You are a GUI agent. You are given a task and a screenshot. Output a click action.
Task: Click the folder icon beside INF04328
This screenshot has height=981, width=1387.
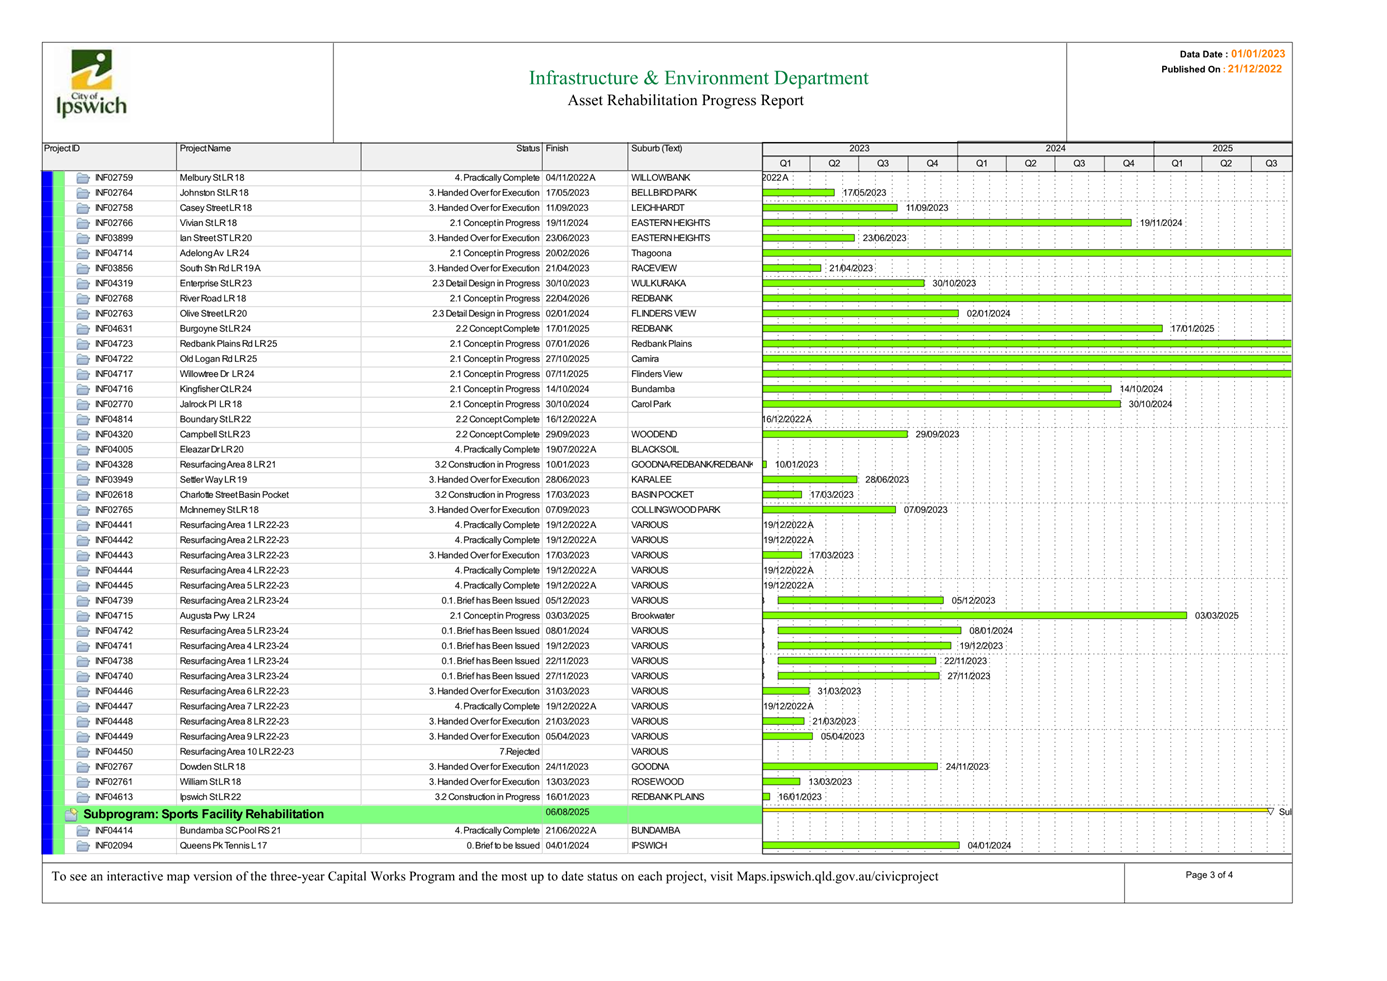coord(83,464)
